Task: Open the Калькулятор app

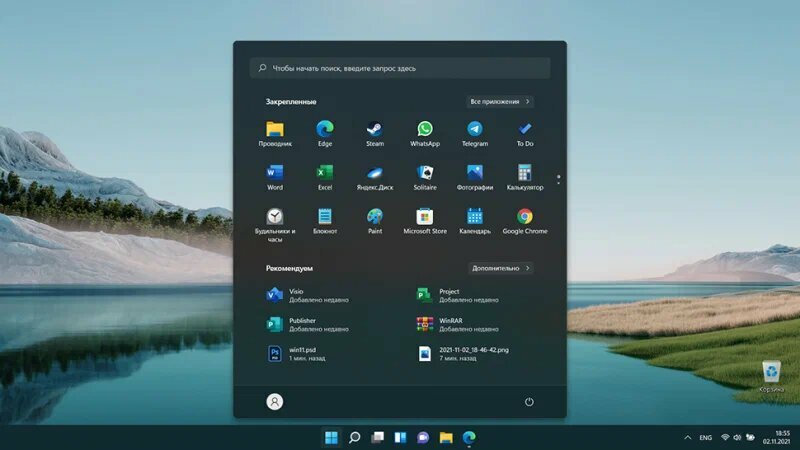Action: (524, 178)
